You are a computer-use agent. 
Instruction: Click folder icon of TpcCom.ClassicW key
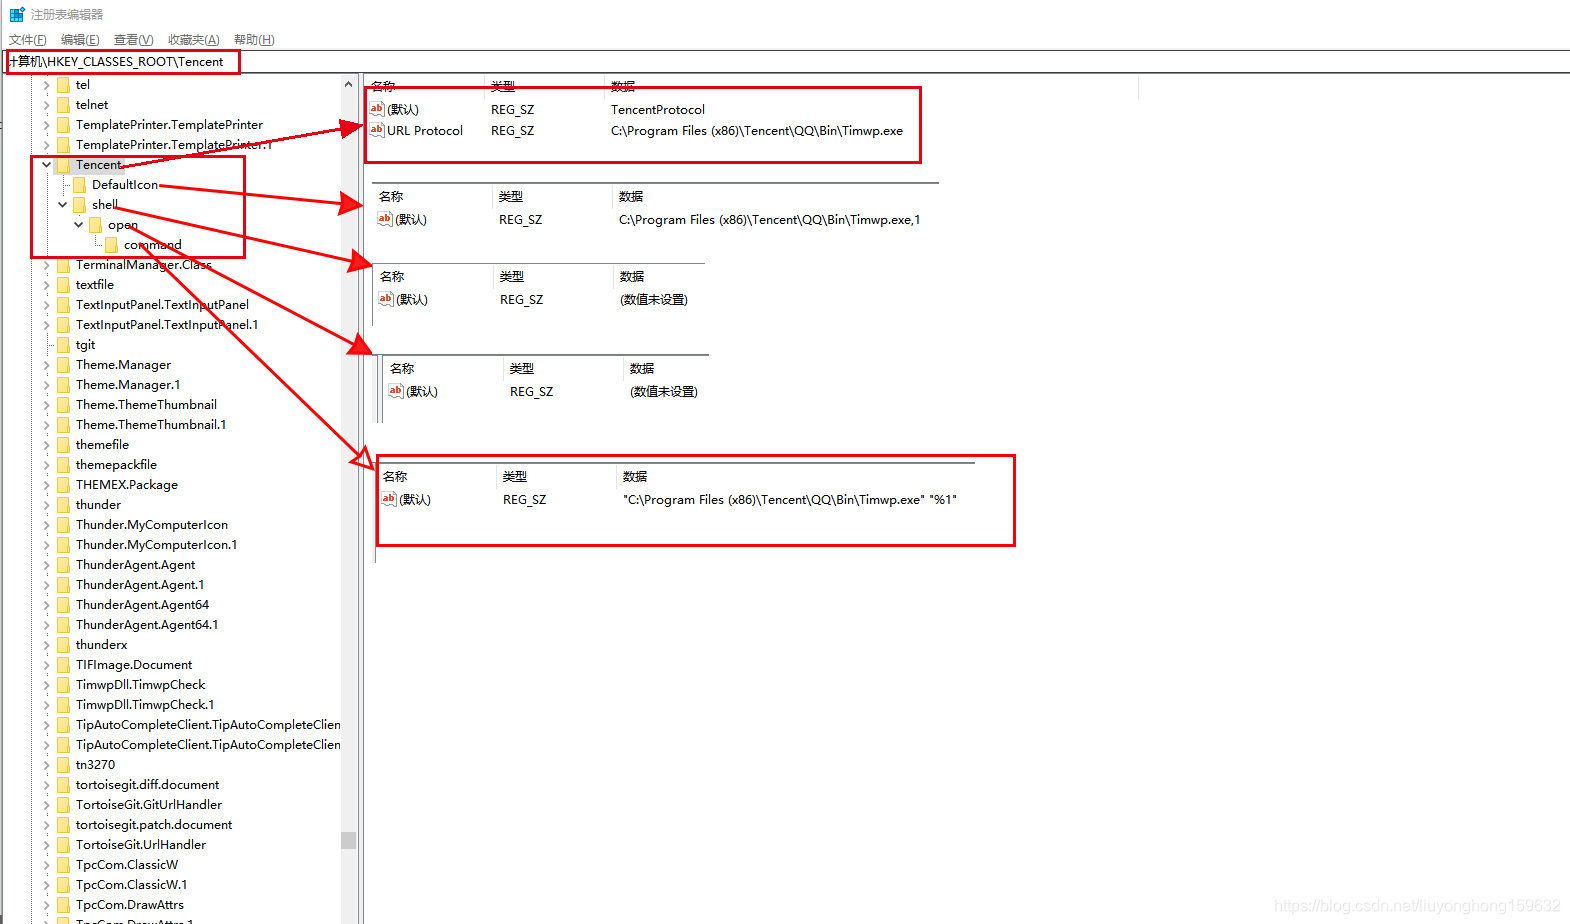[x=64, y=865]
